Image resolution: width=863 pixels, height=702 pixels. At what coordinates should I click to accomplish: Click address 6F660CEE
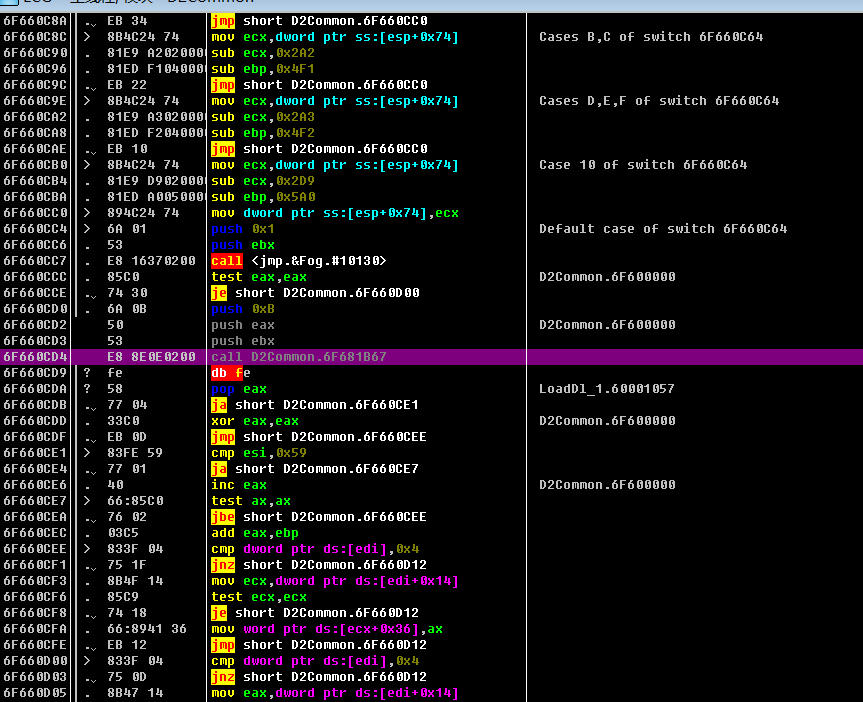(35, 548)
